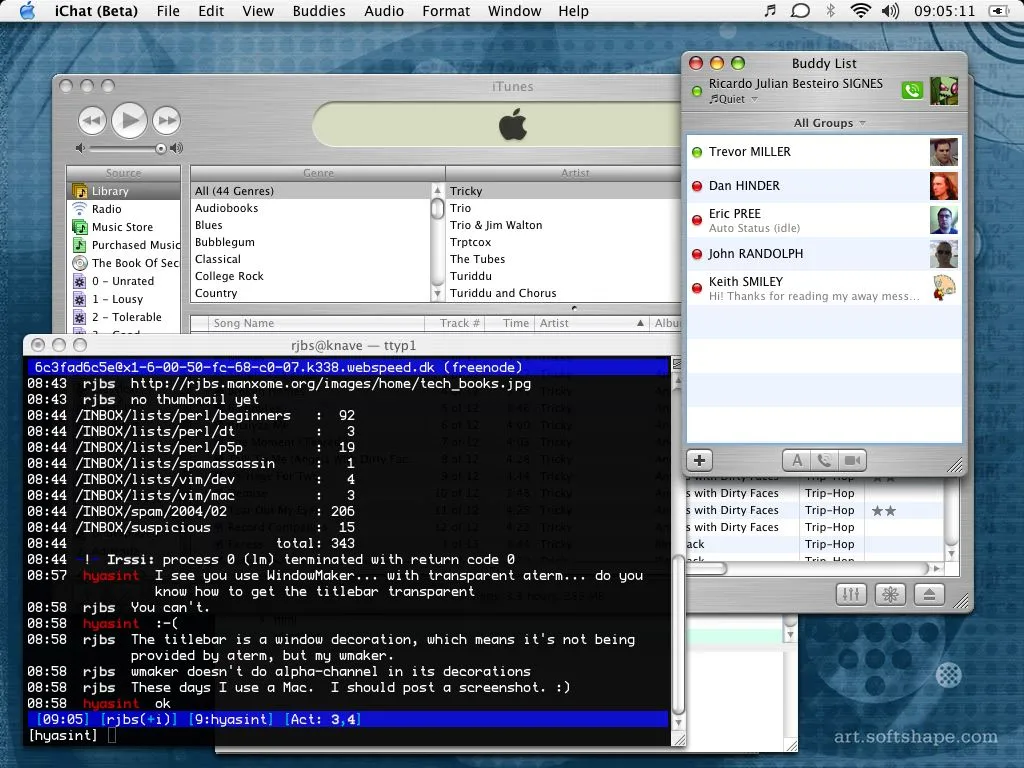Image resolution: width=1024 pixels, height=768 pixels.
Task: Open the Format menu
Action: coord(446,11)
